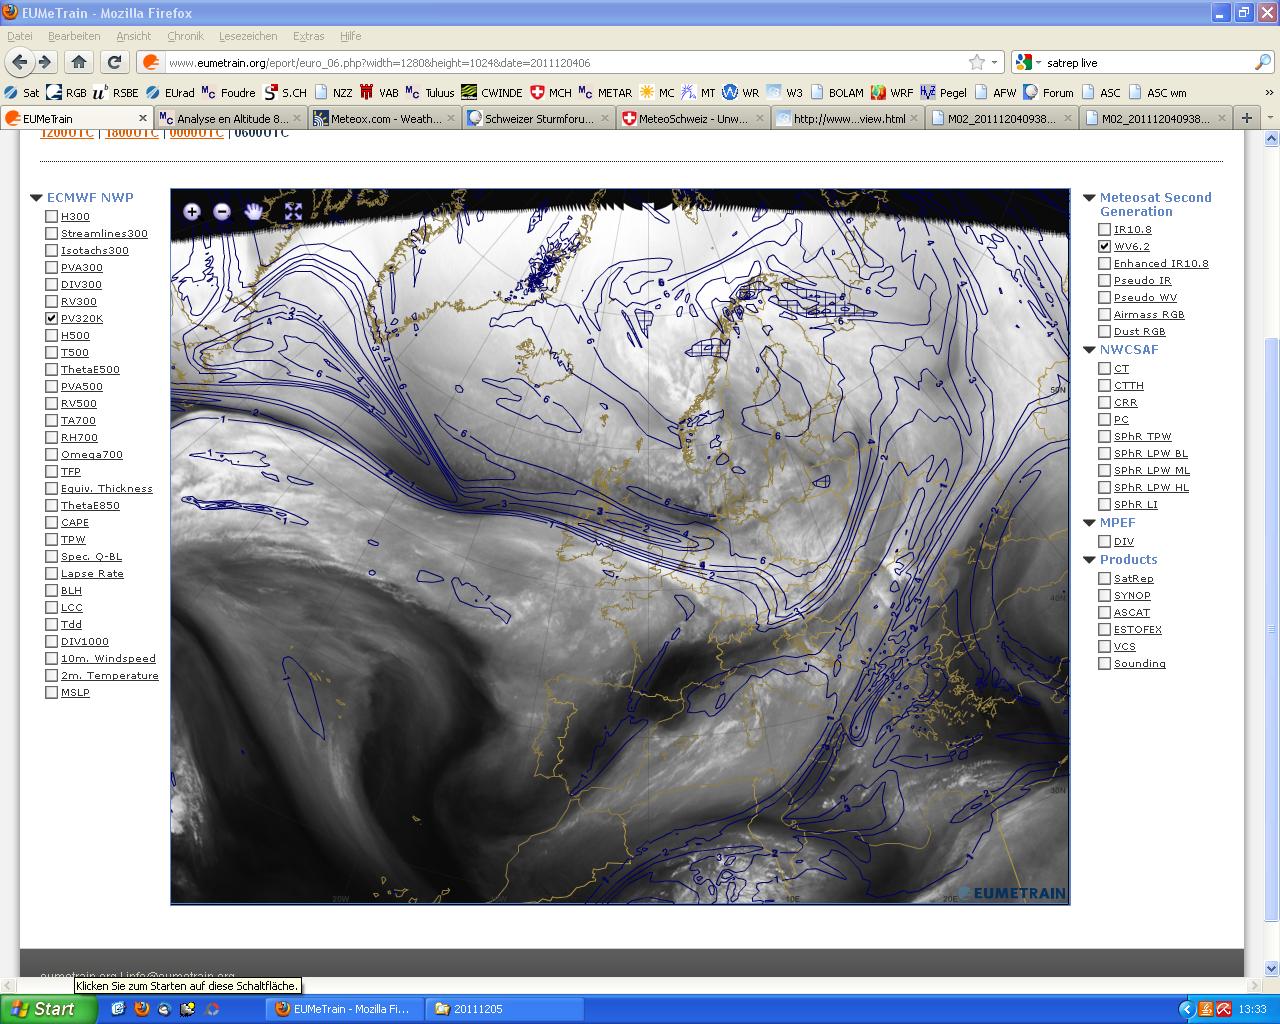Click the Airmass RGB link
Image resolution: width=1280 pixels, height=1024 pixels.
click(1149, 314)
